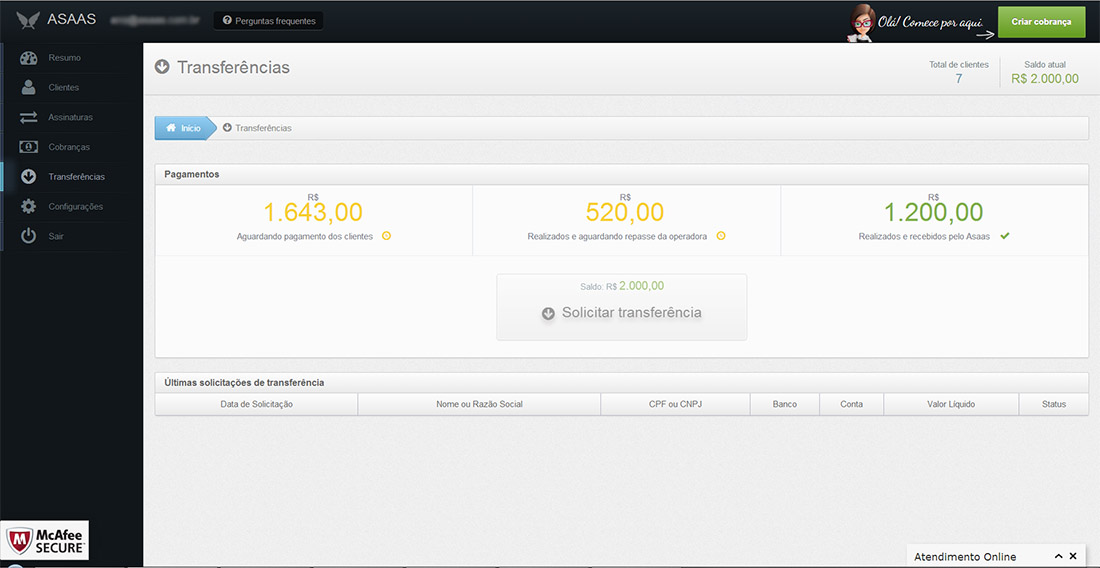The image size is (1100, 568).
Task: Click Realizados e recebidos pelo Asaas label
Action: [924, 236]
